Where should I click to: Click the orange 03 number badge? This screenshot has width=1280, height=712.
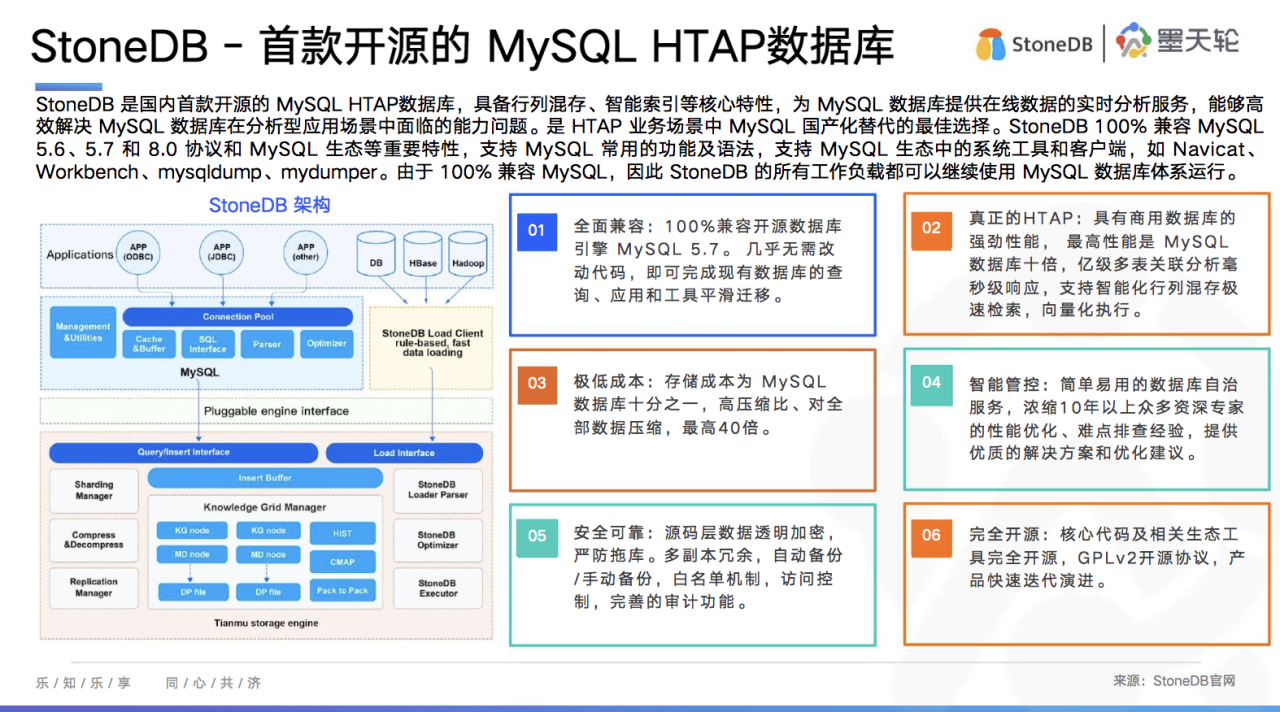coord(537,383)
